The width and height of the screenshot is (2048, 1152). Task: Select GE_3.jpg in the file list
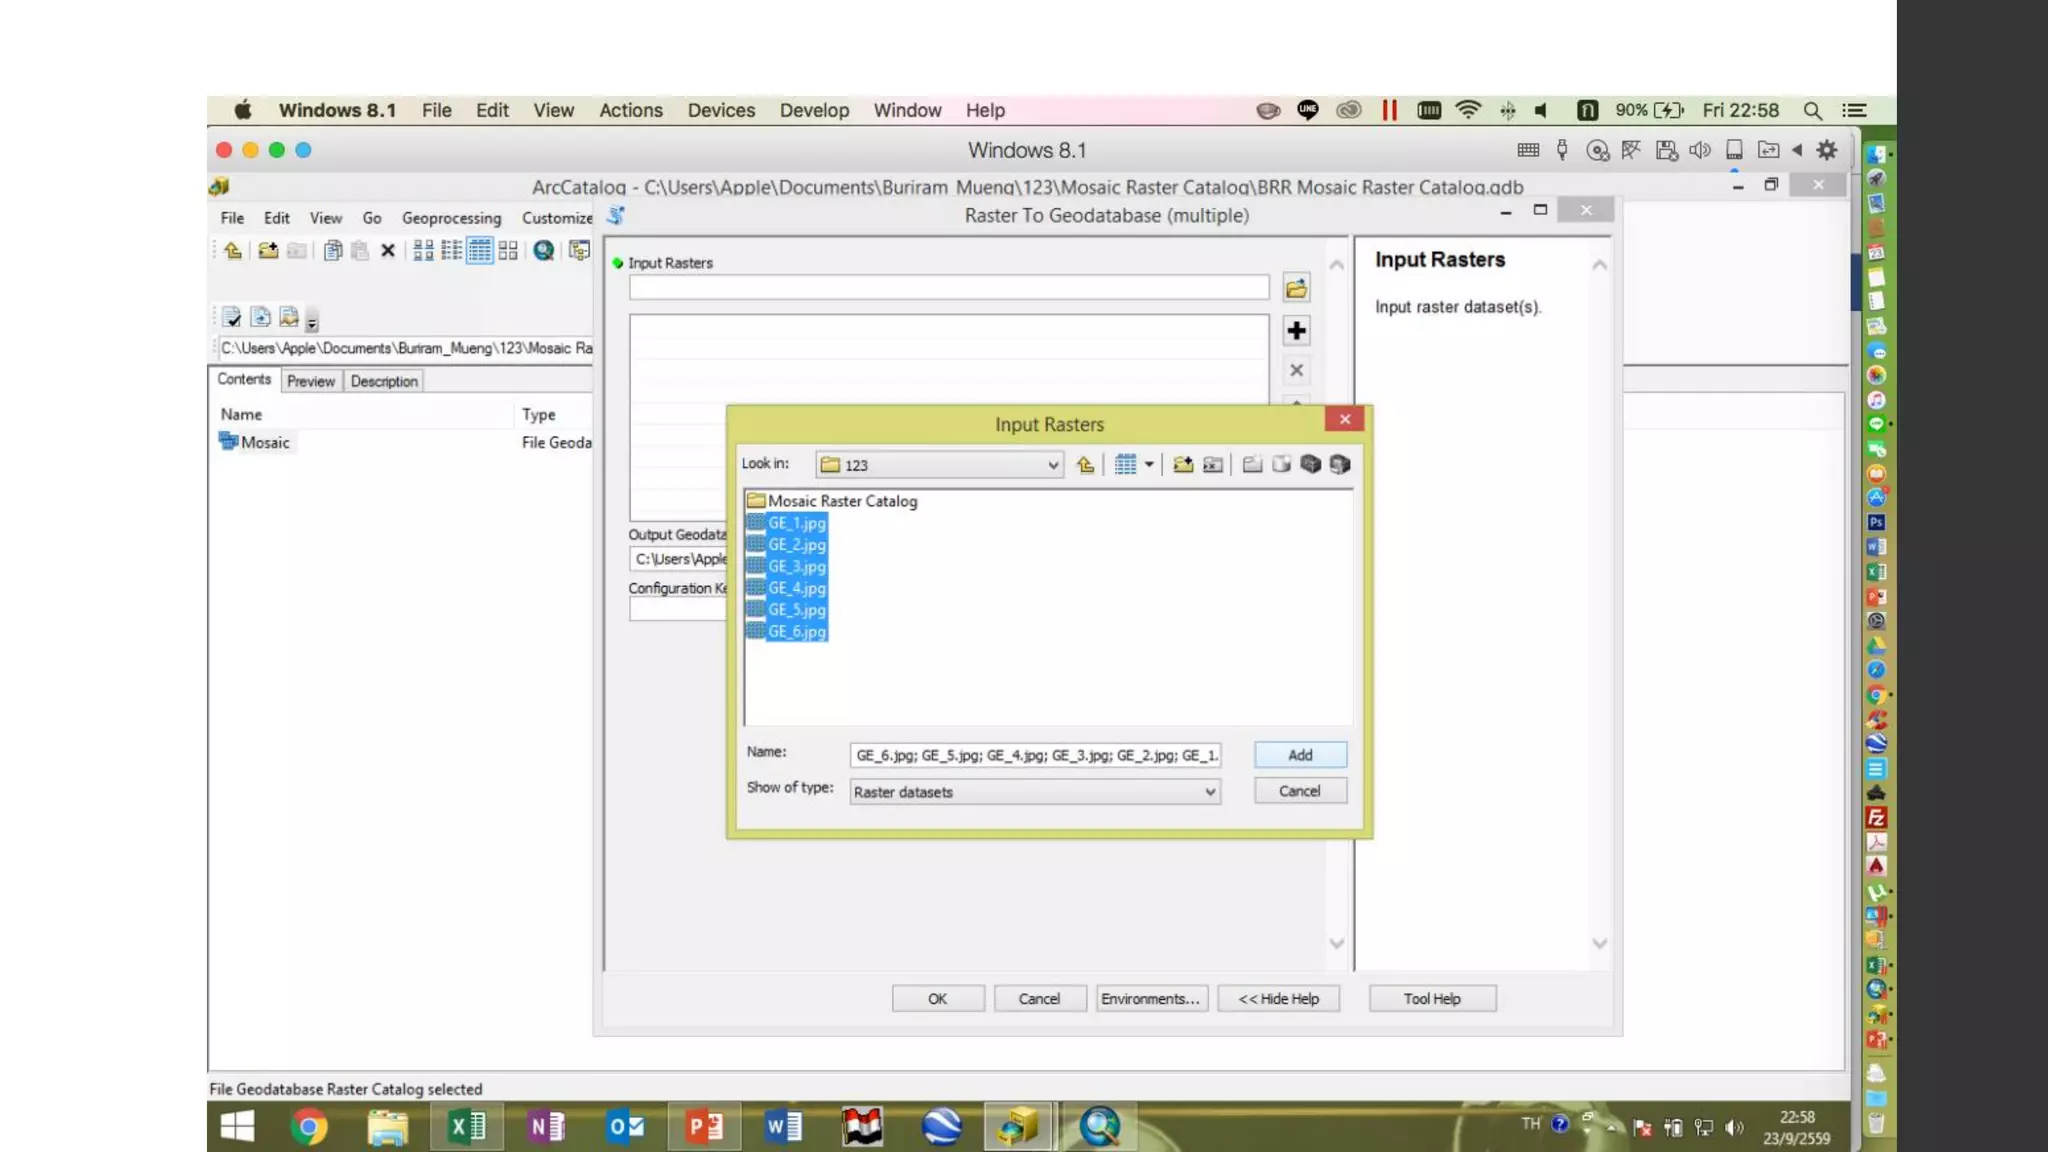click(796, 567)
